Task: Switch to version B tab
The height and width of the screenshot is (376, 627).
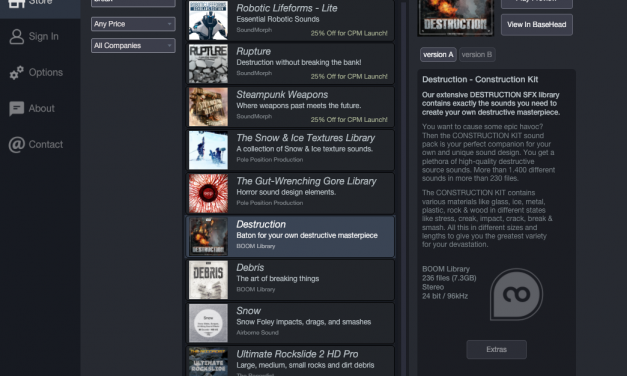Action: (477, 55)
